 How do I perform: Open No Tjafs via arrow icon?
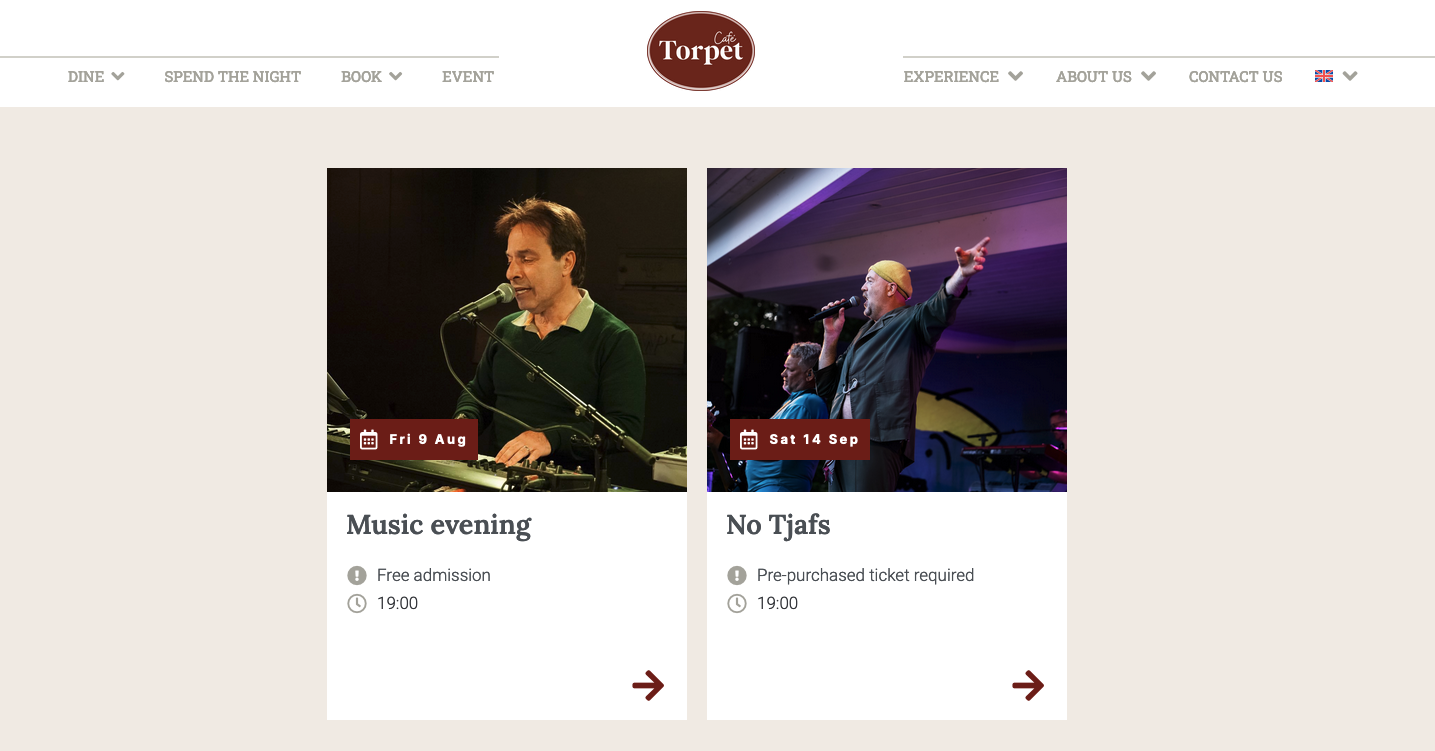coord(1028,685)
